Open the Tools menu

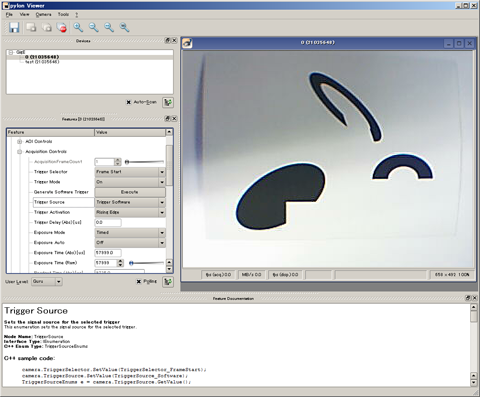coord(63,15)
